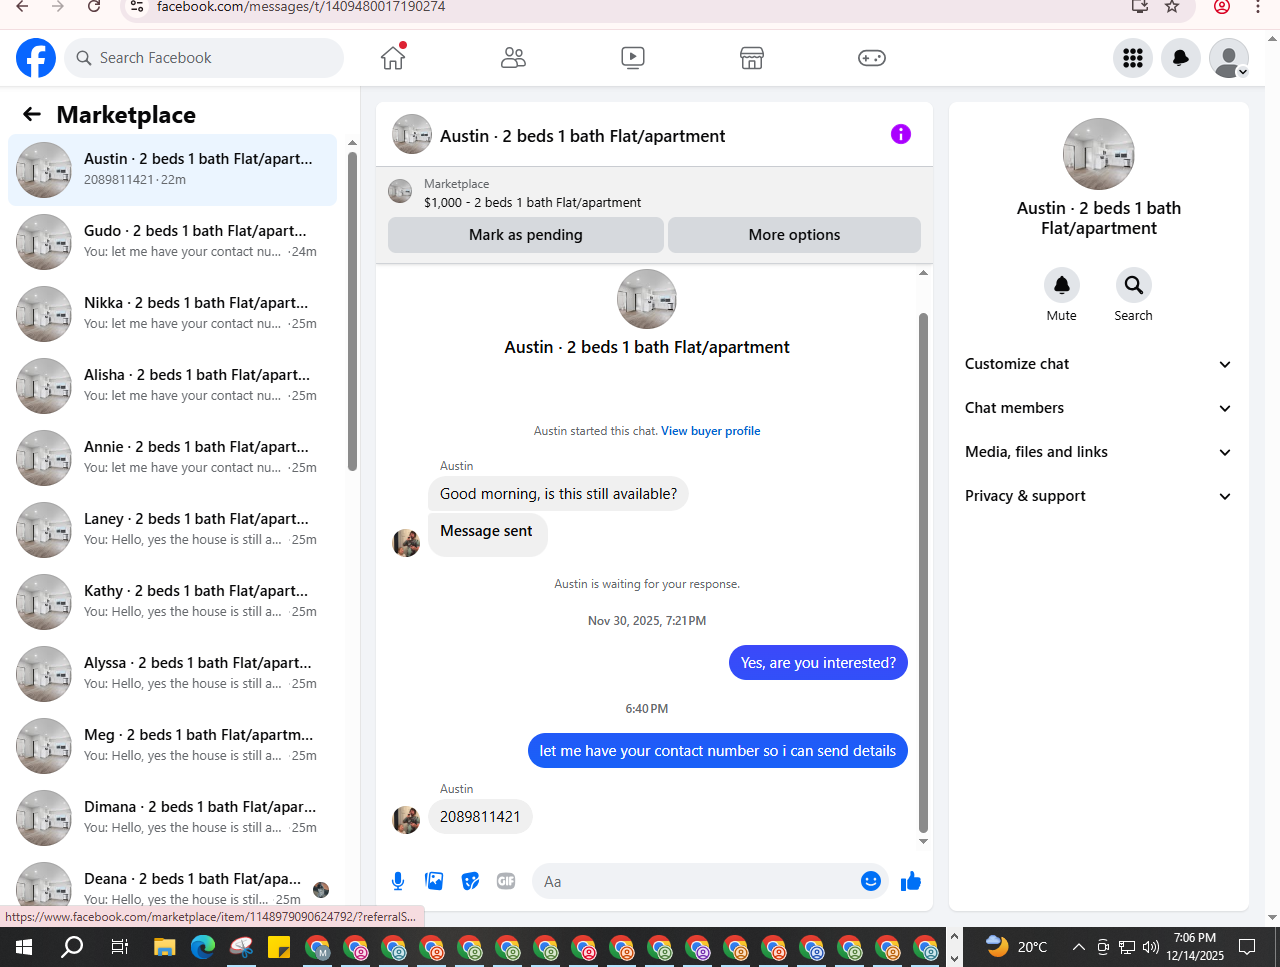Viewport: 1280px width, 967px height.
Task: Click browser profile icon in toolbar
Action: coord(1222,7)
